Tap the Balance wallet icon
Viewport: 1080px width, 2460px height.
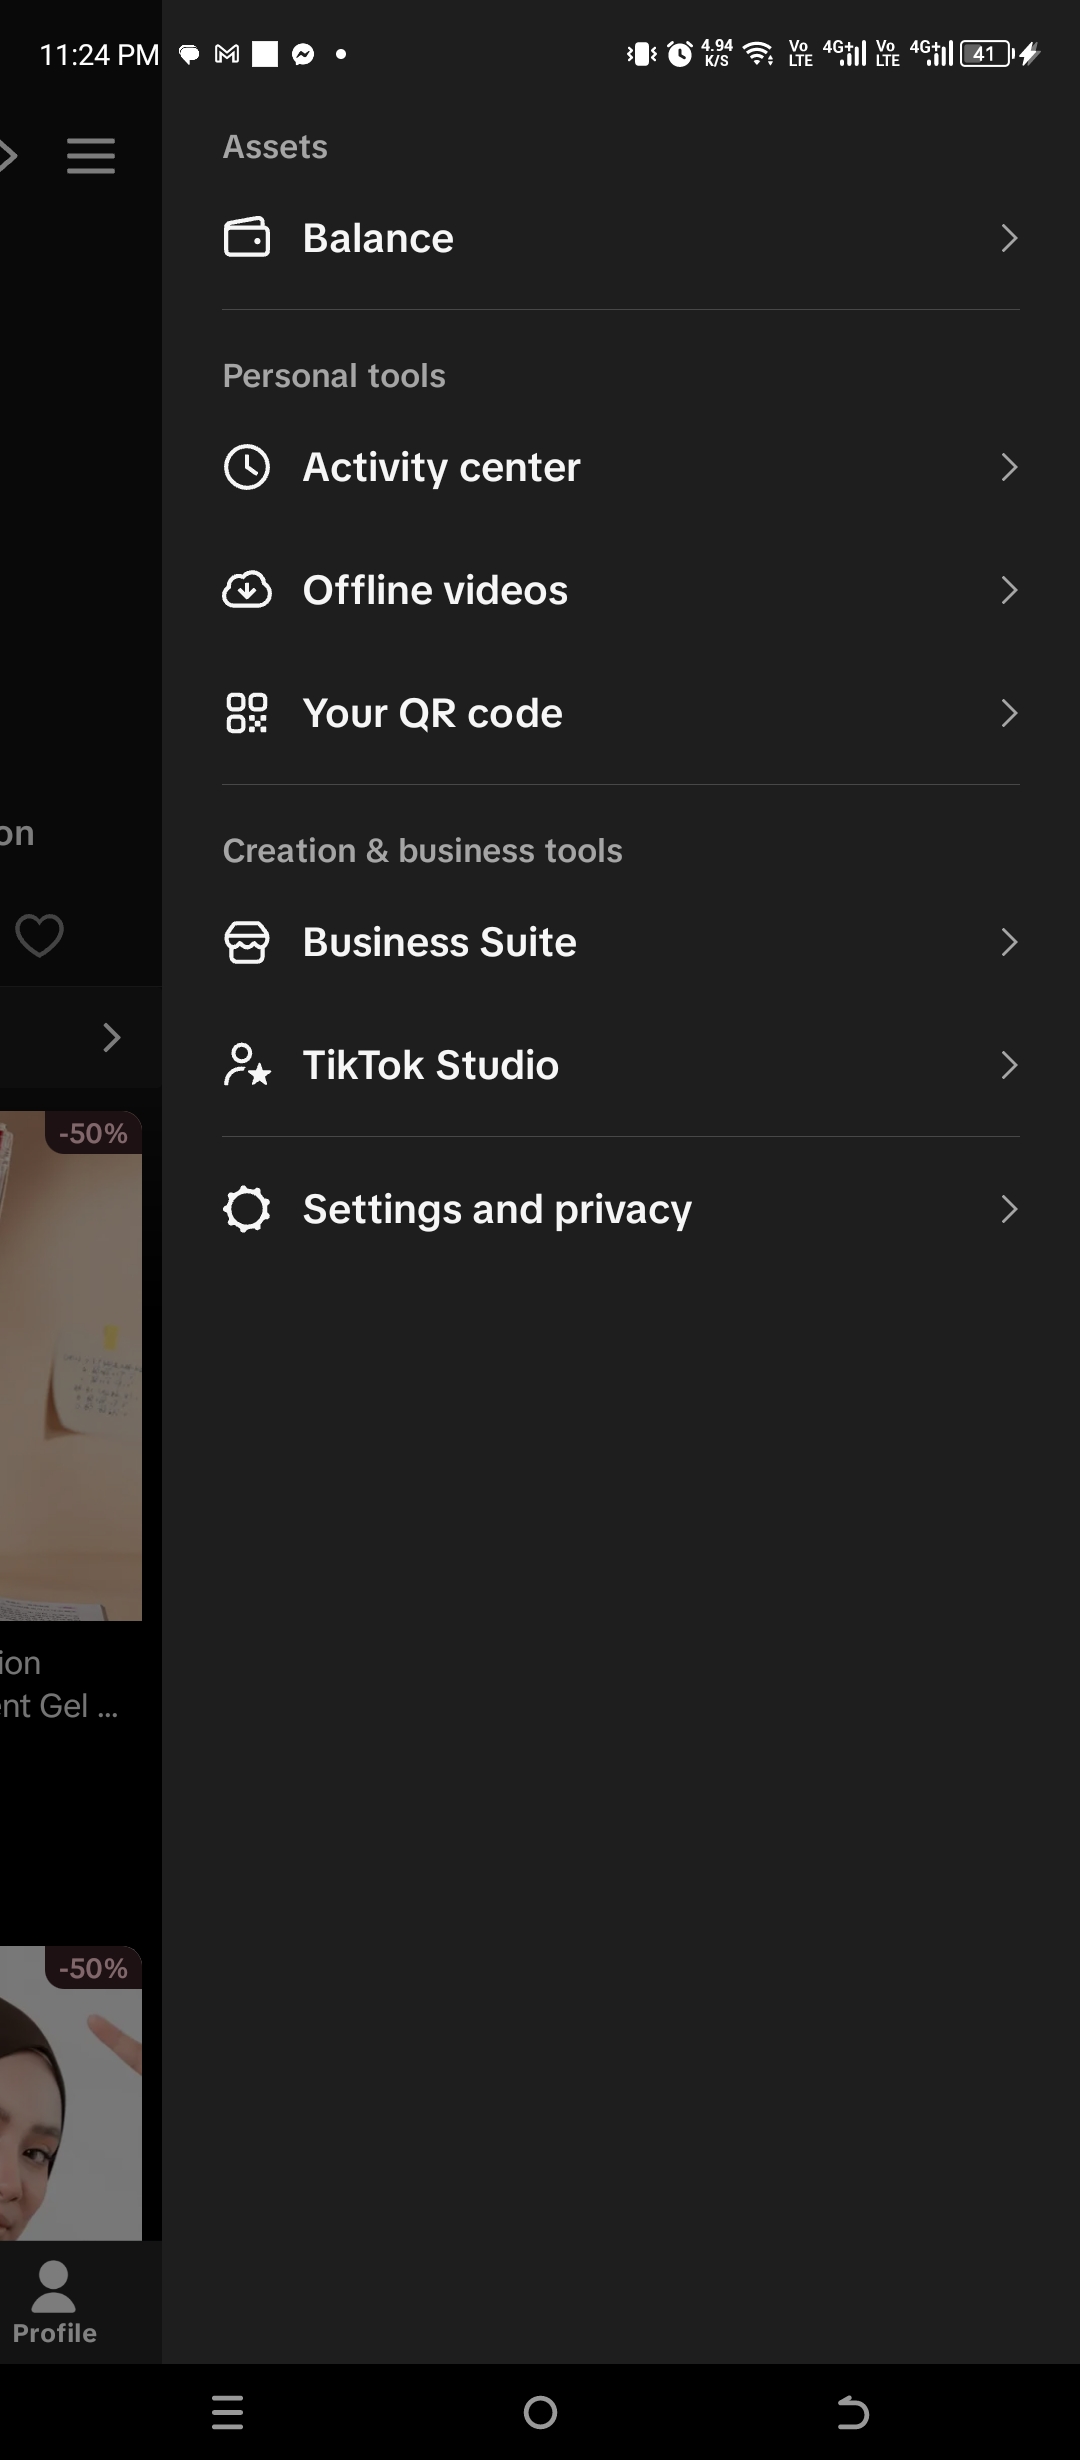(246, 238)
